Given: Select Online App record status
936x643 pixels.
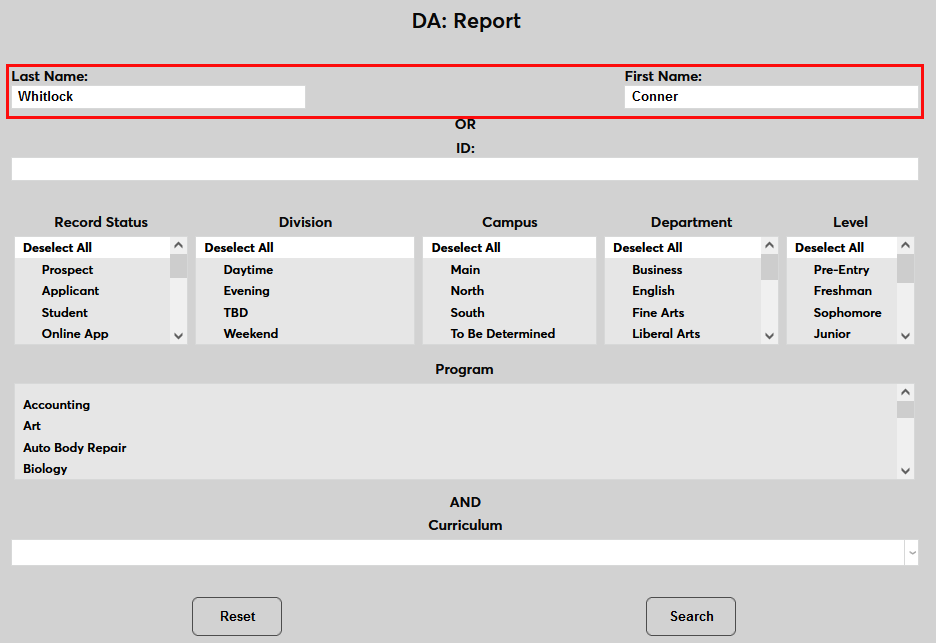Looking at the screenshot, I should pyautogui.click(x=75, y=334).
